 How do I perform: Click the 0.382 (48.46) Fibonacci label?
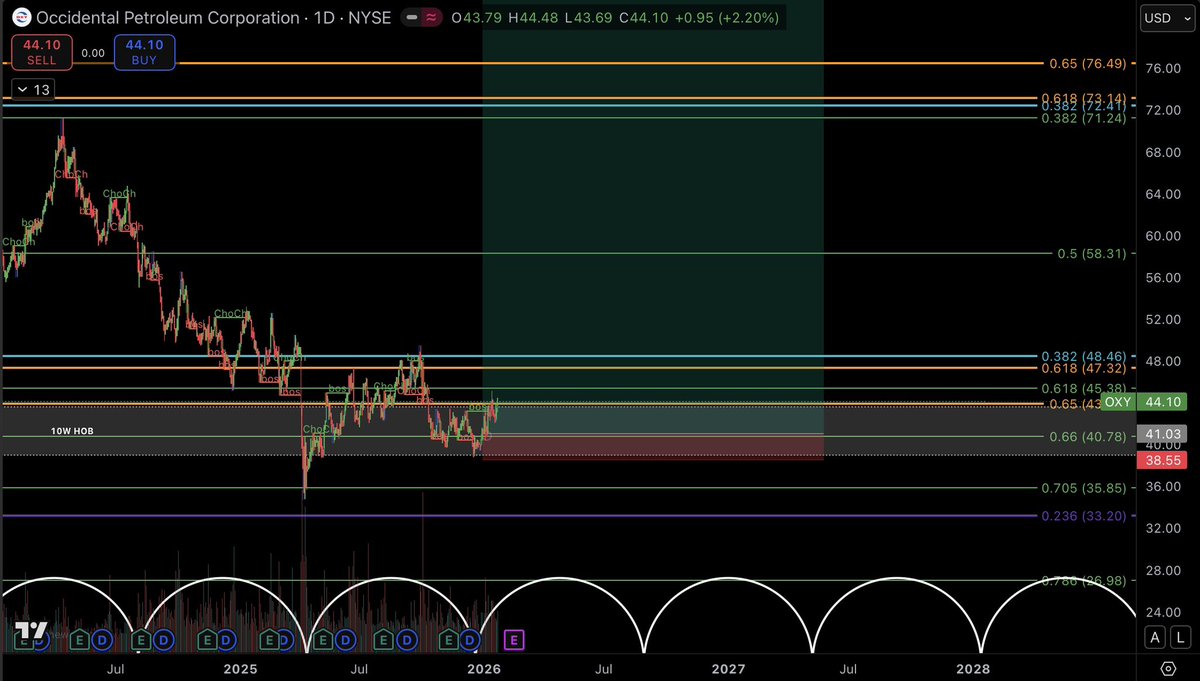tap(1084, 356)
